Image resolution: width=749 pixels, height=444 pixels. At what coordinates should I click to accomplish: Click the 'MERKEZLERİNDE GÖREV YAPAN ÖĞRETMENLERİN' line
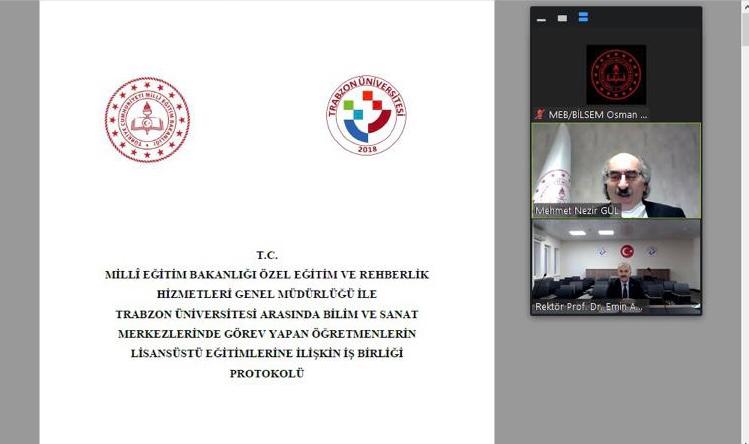click(267, 334)
